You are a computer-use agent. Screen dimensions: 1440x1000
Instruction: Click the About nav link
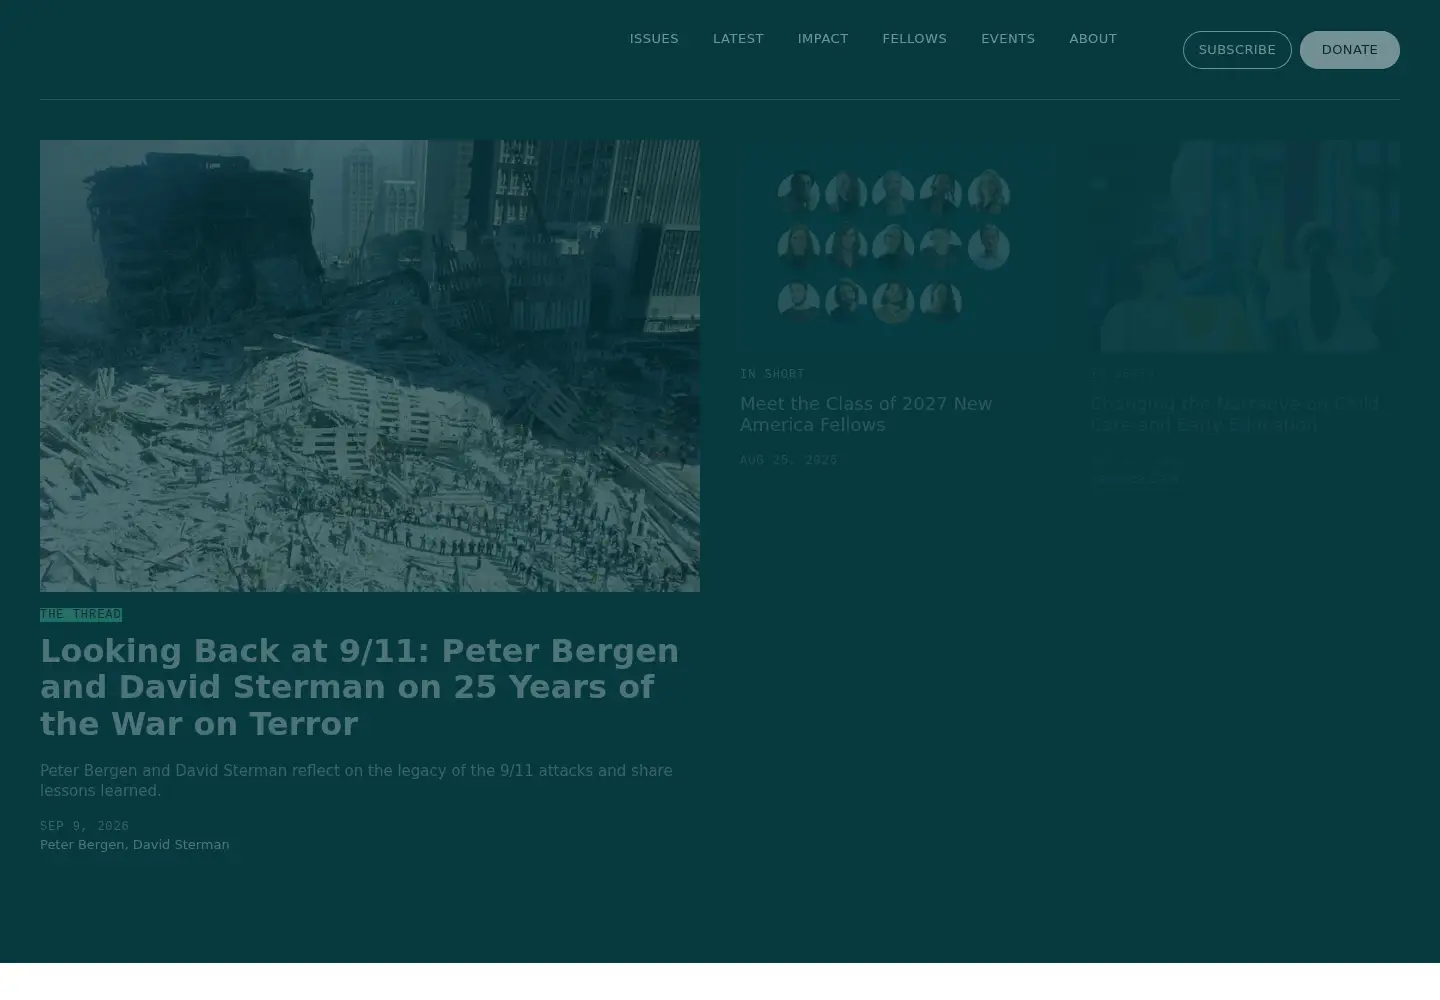[1093, 39]
